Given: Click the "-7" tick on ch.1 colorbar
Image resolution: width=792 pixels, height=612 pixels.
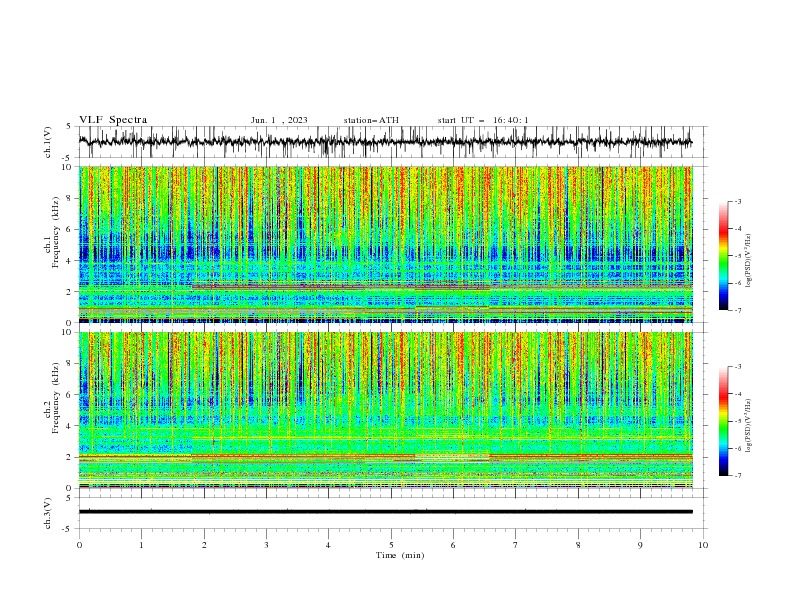Looking at the screenshot, I should [x=738, y=310].
